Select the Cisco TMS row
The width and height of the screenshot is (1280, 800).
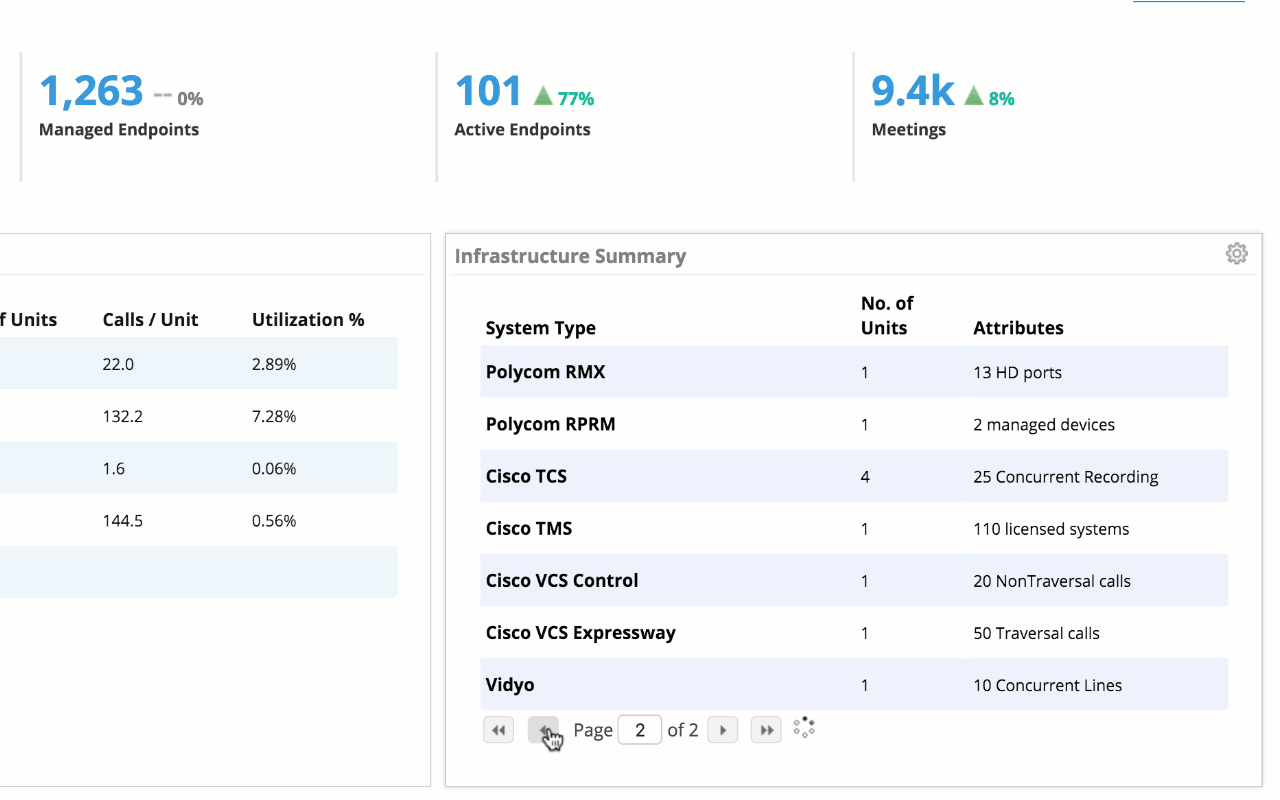(x=854, y=528)
